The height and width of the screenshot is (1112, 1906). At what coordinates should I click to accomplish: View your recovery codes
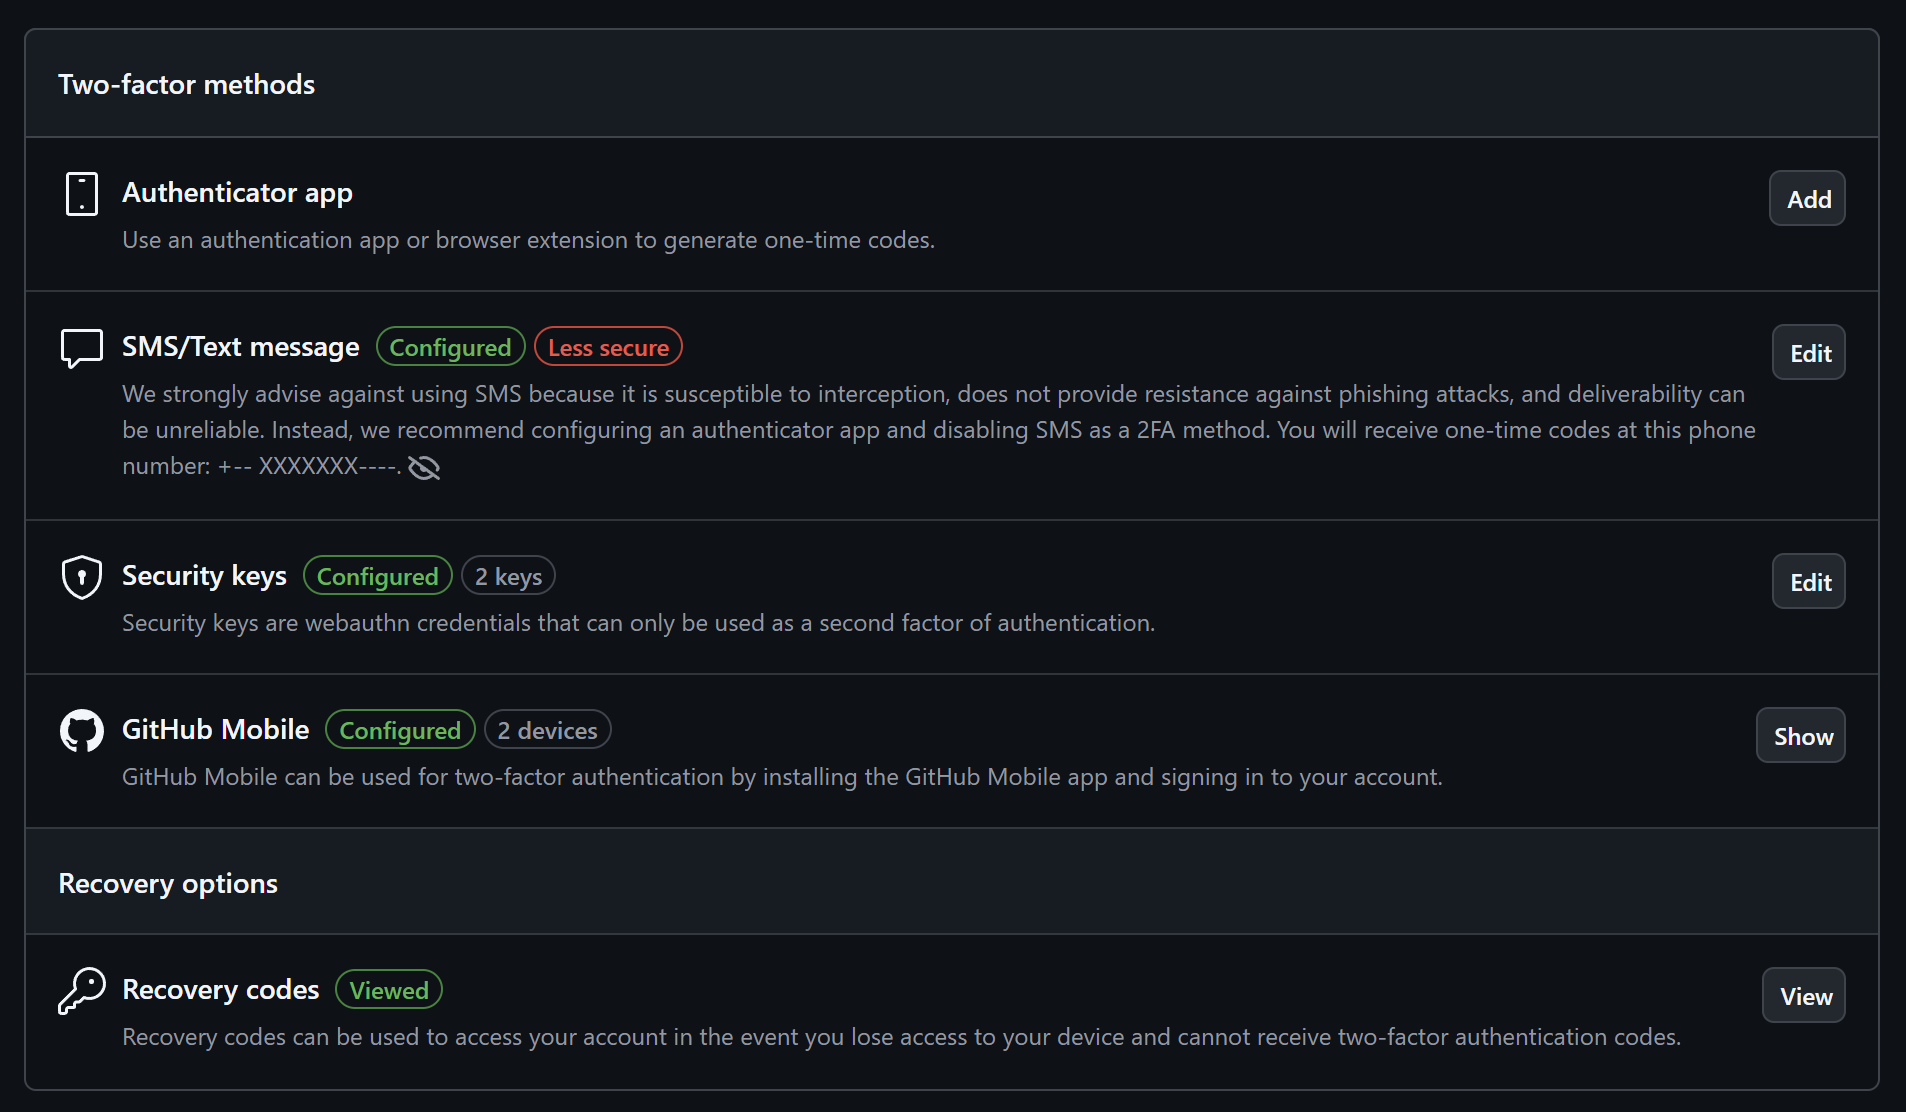click(1803, 994)
